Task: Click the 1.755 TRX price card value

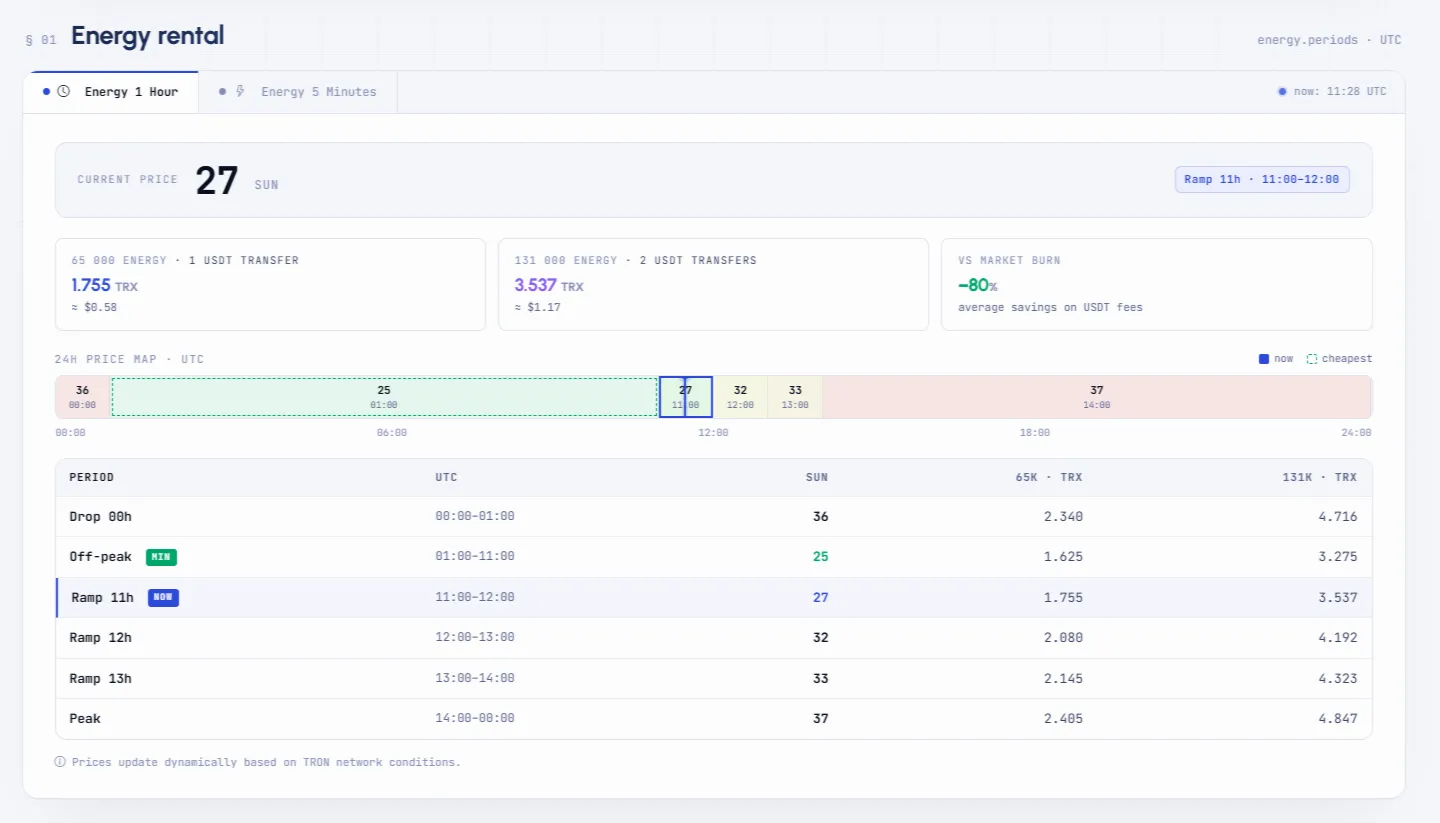Action: point(104,286)
